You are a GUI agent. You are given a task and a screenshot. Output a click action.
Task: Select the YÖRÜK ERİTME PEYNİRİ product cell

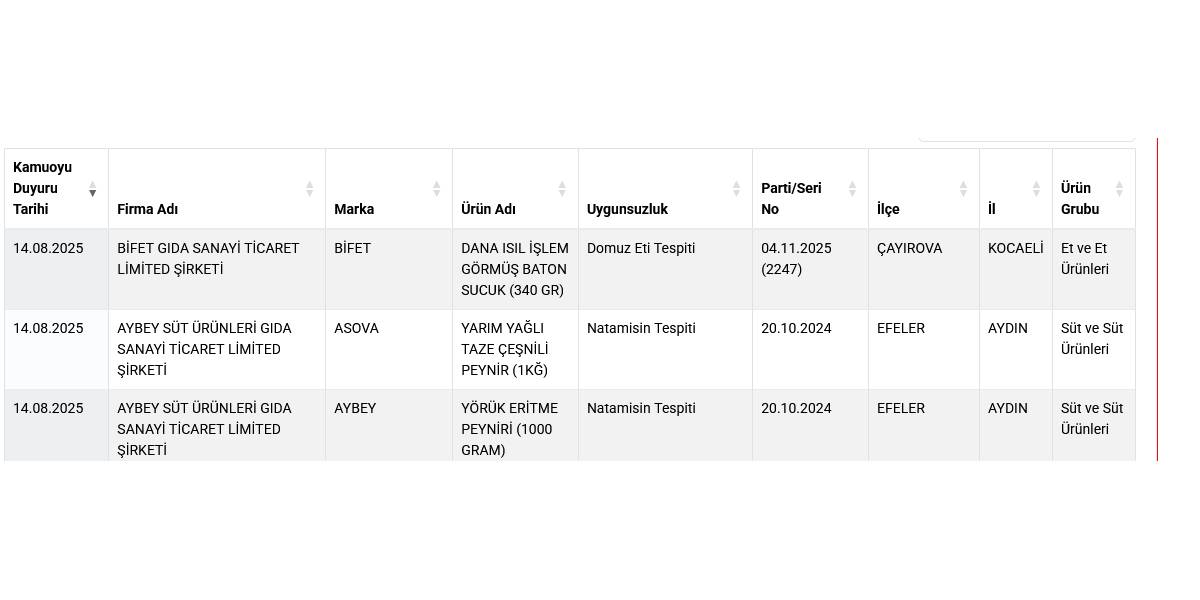510,429
